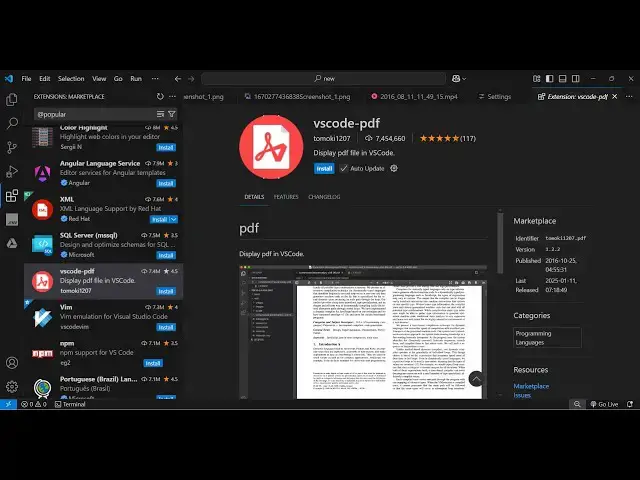The width and height of the screenshot is (640, 480).
Task: Open the Marketplace resource link
Action: point(531,386)
